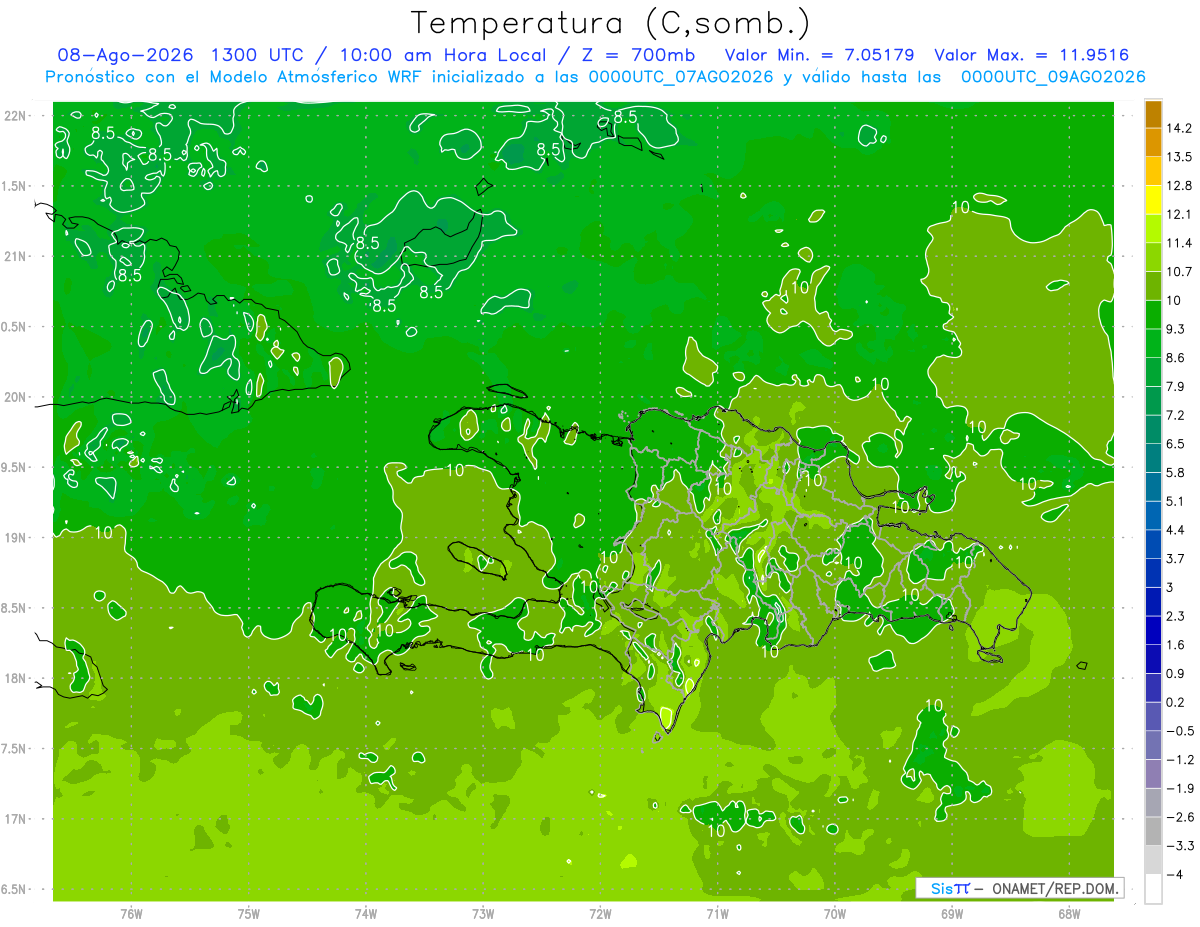Click the 12.8 value in the legend
Screen dimensions: 1200x927
click(1178, 185)
